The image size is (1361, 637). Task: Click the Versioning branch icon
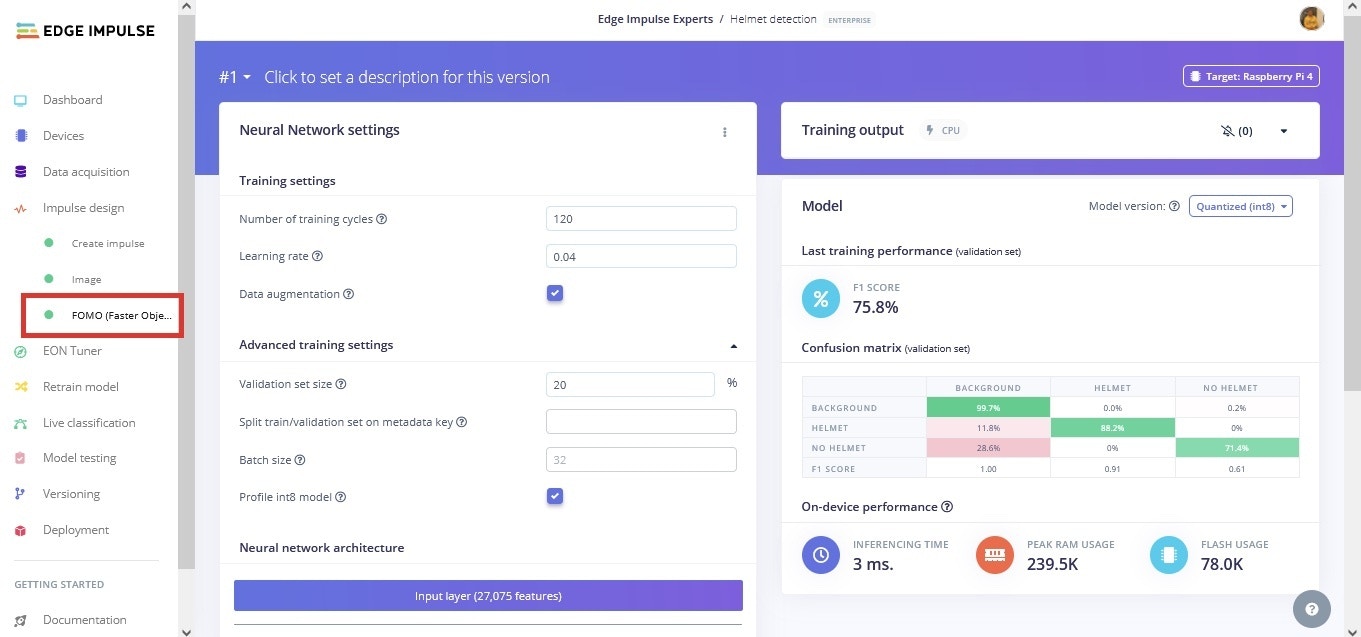pyautogui.click(x=20, y=494)
